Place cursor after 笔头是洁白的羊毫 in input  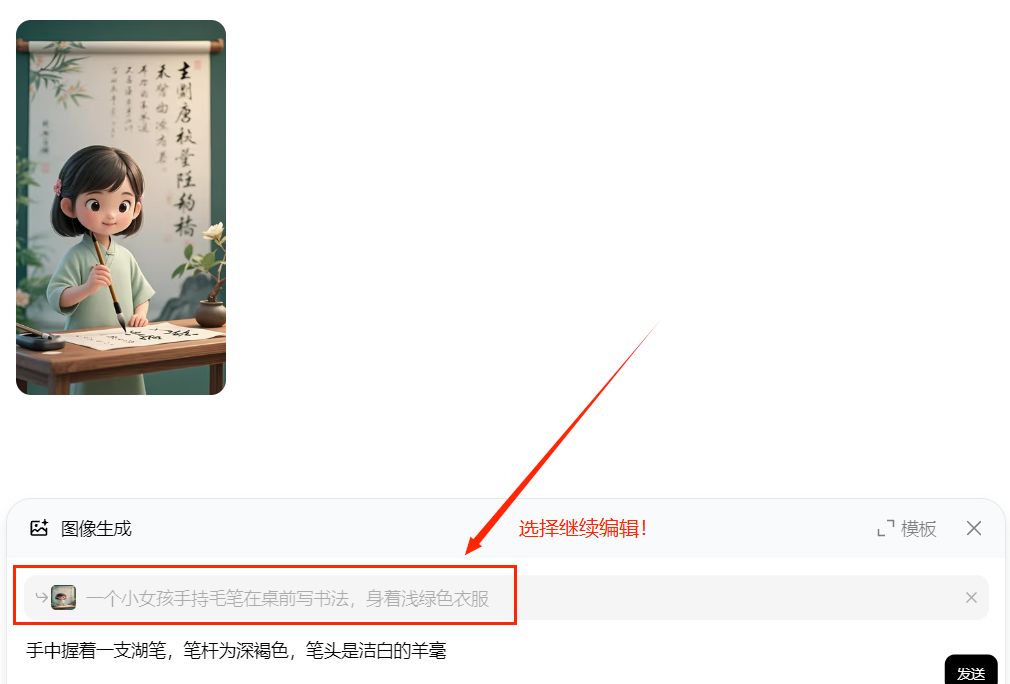click(446, 651)
